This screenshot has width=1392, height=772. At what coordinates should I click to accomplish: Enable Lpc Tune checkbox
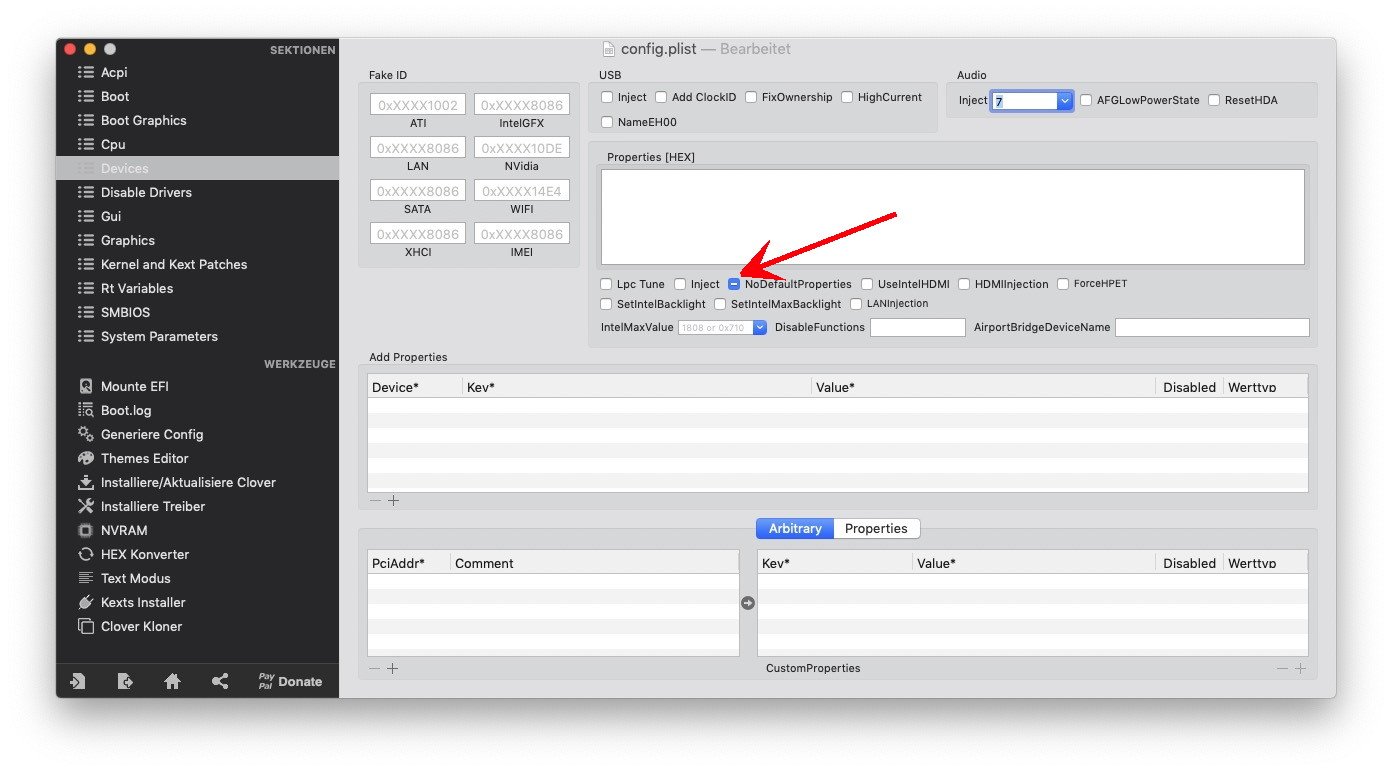606,284
